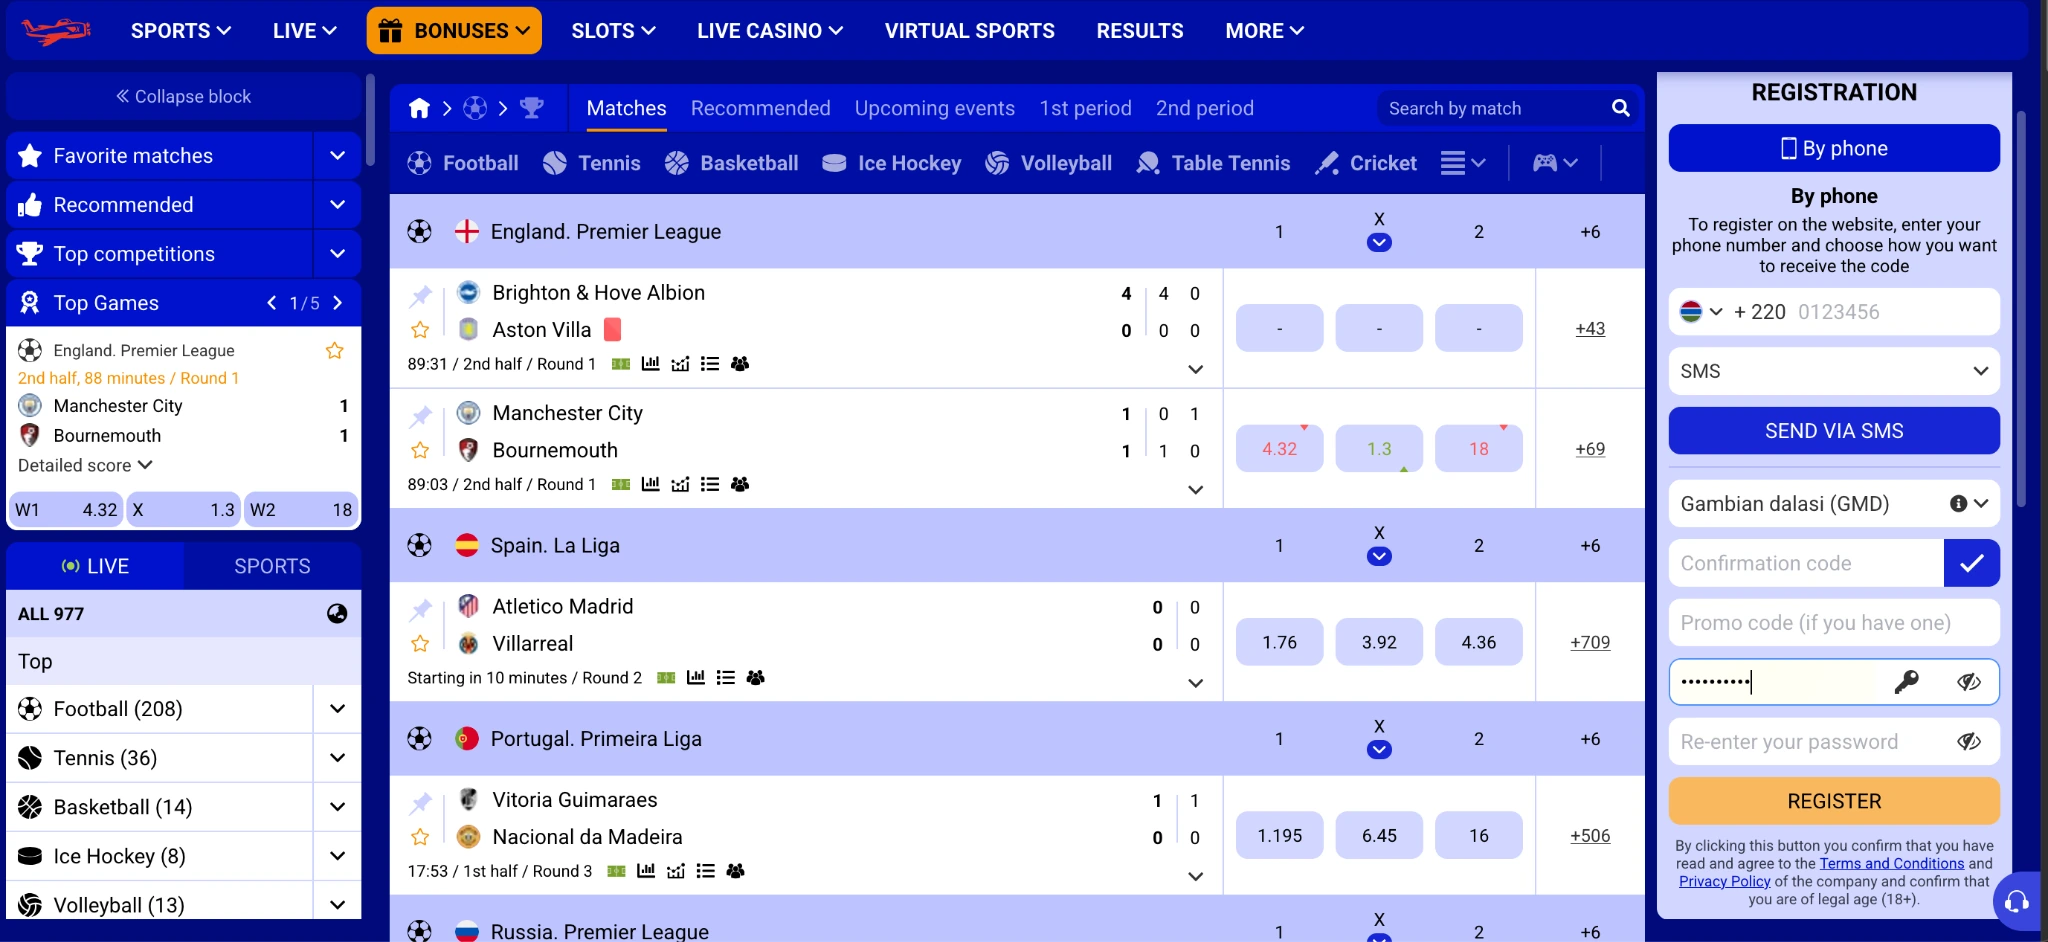The height and width of the screenshot is (942, 2048).
Task: Open statistics chart icon for Brighton match
Action: [650, 364]
